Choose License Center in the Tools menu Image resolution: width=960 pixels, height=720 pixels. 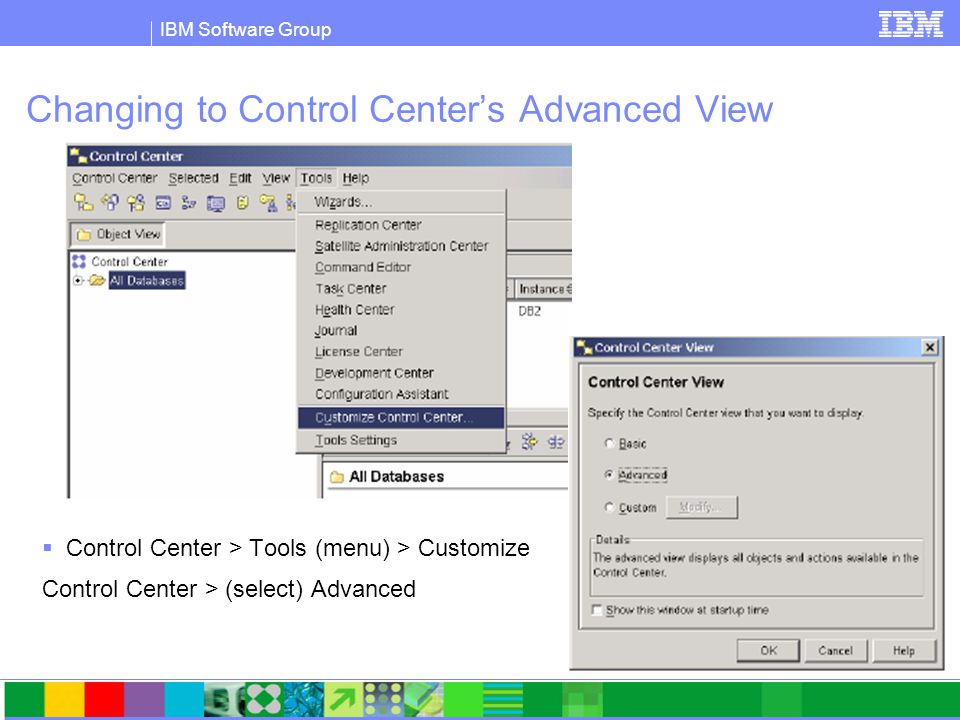401,352
